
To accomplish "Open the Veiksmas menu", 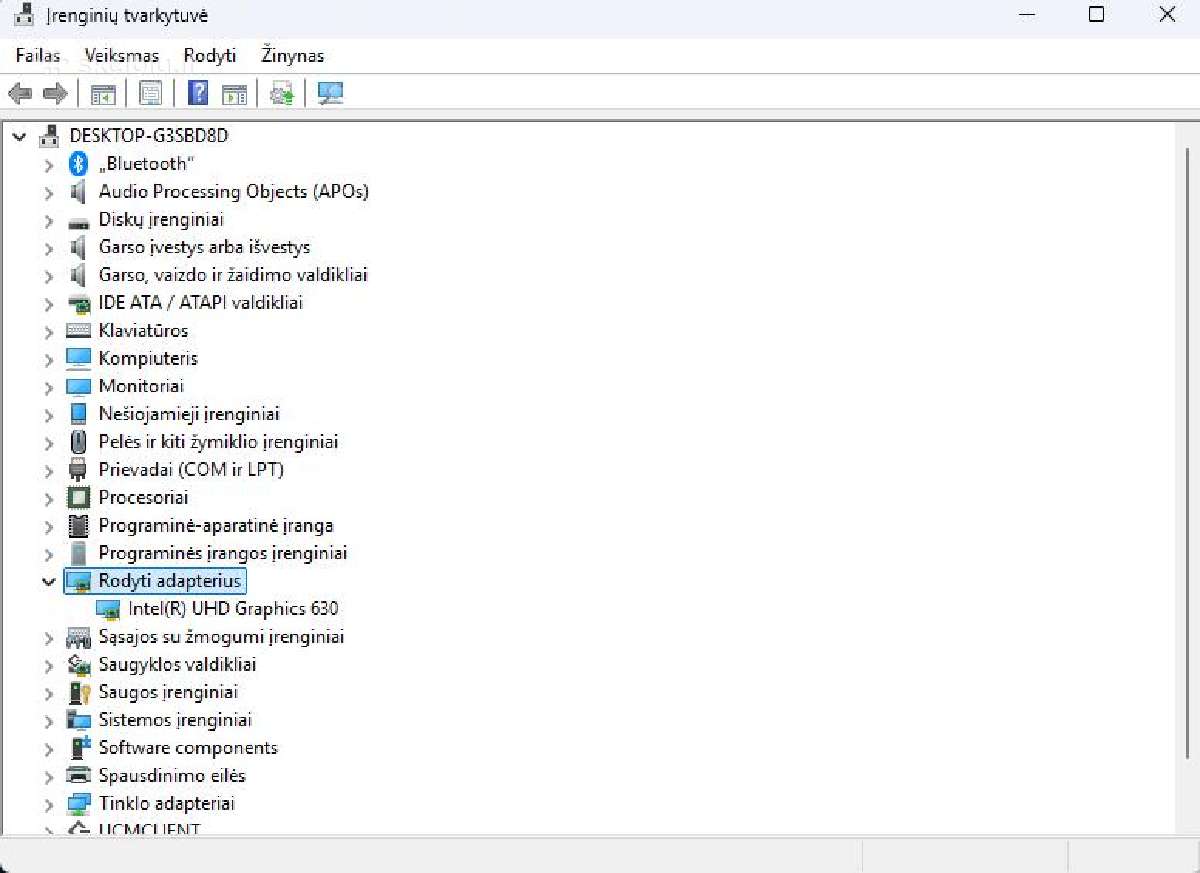I will click(x=122, y=56).
